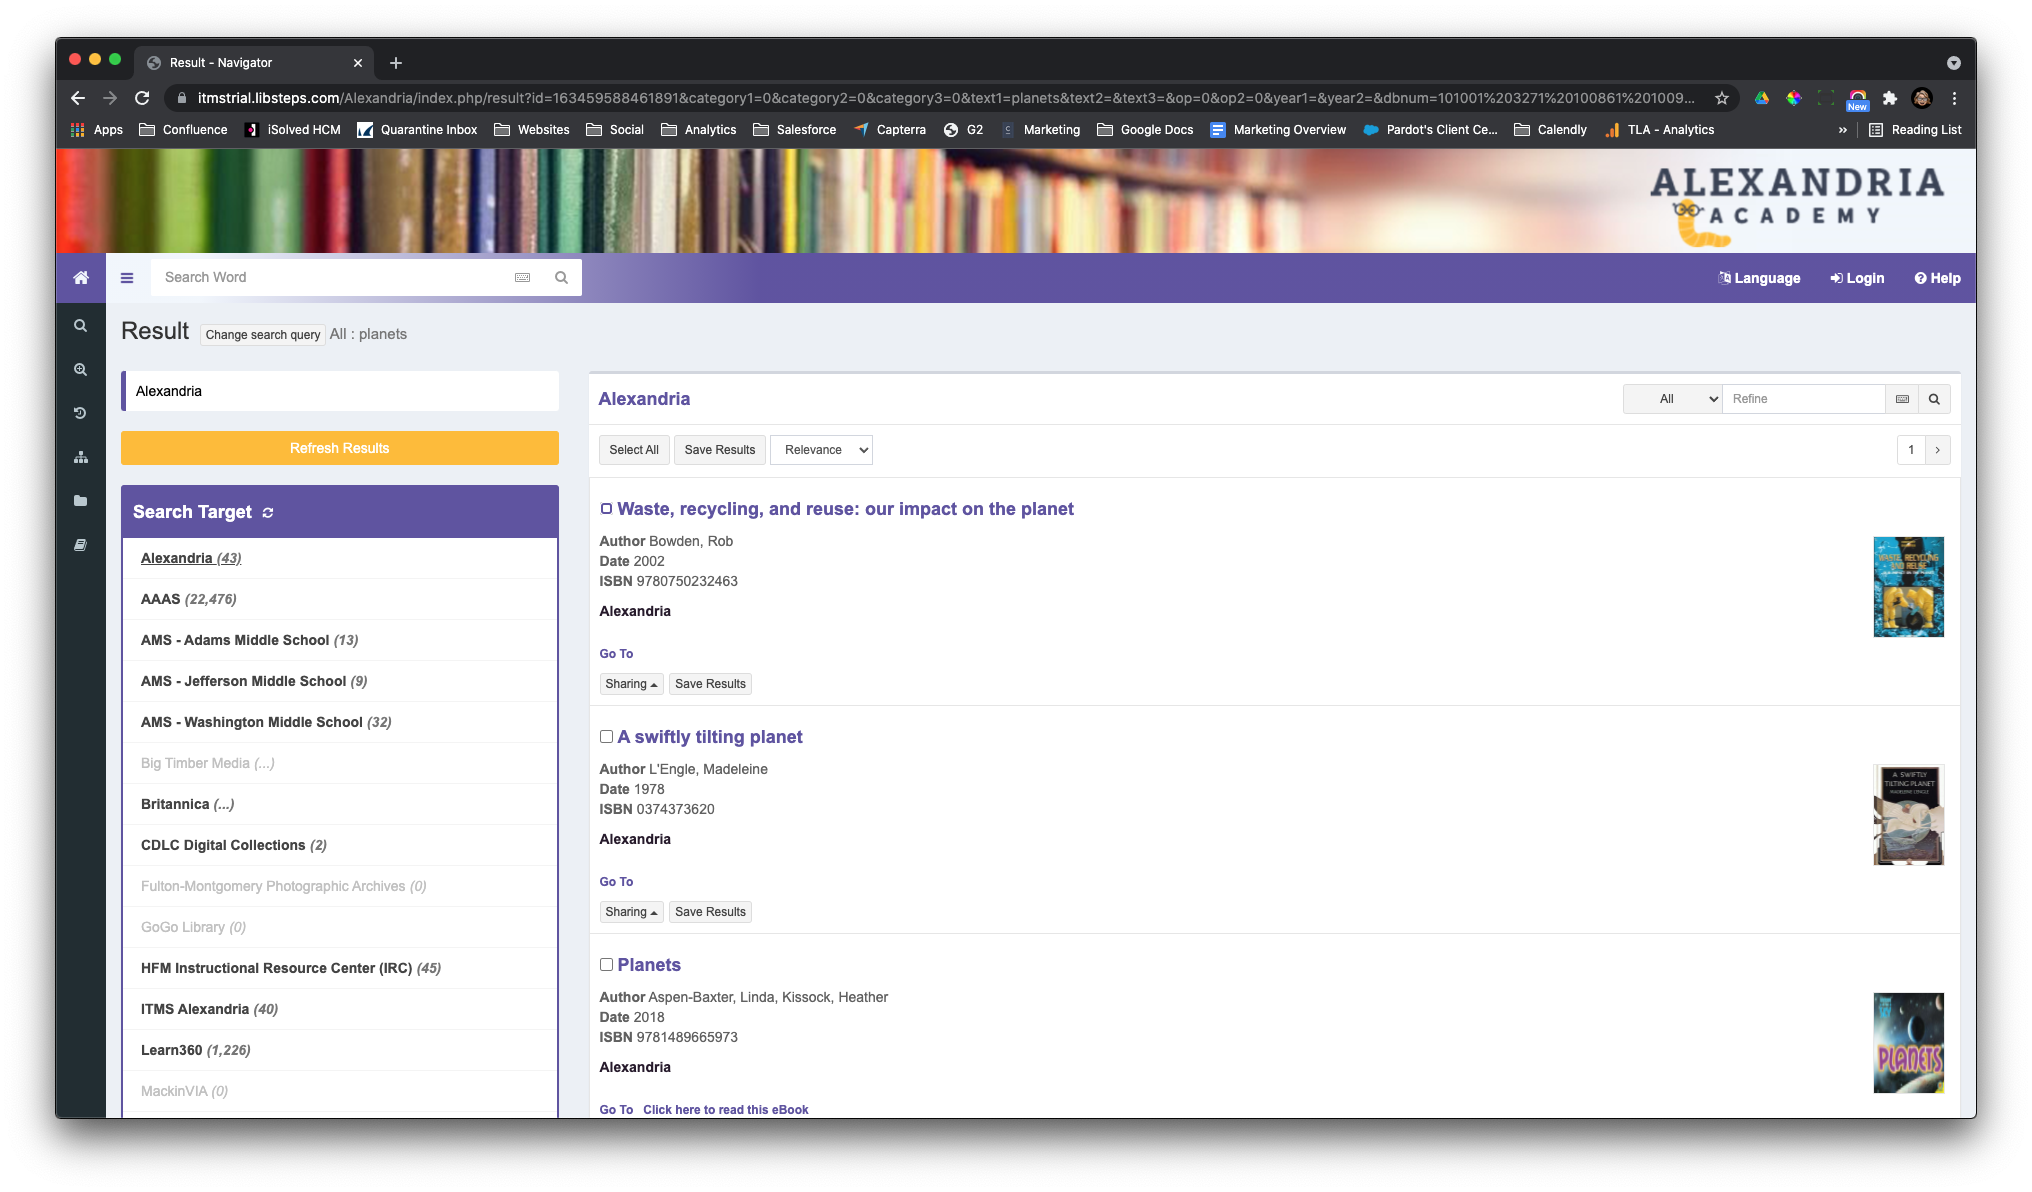2032x1192 pixels.
Task: Open the Salesforce bookmark folder
Action: [795, 130]
